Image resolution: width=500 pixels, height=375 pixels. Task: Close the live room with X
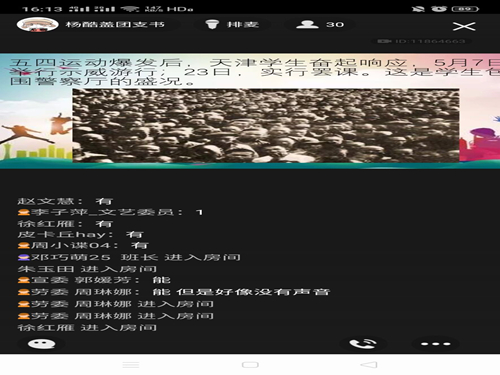pos(464,26)
